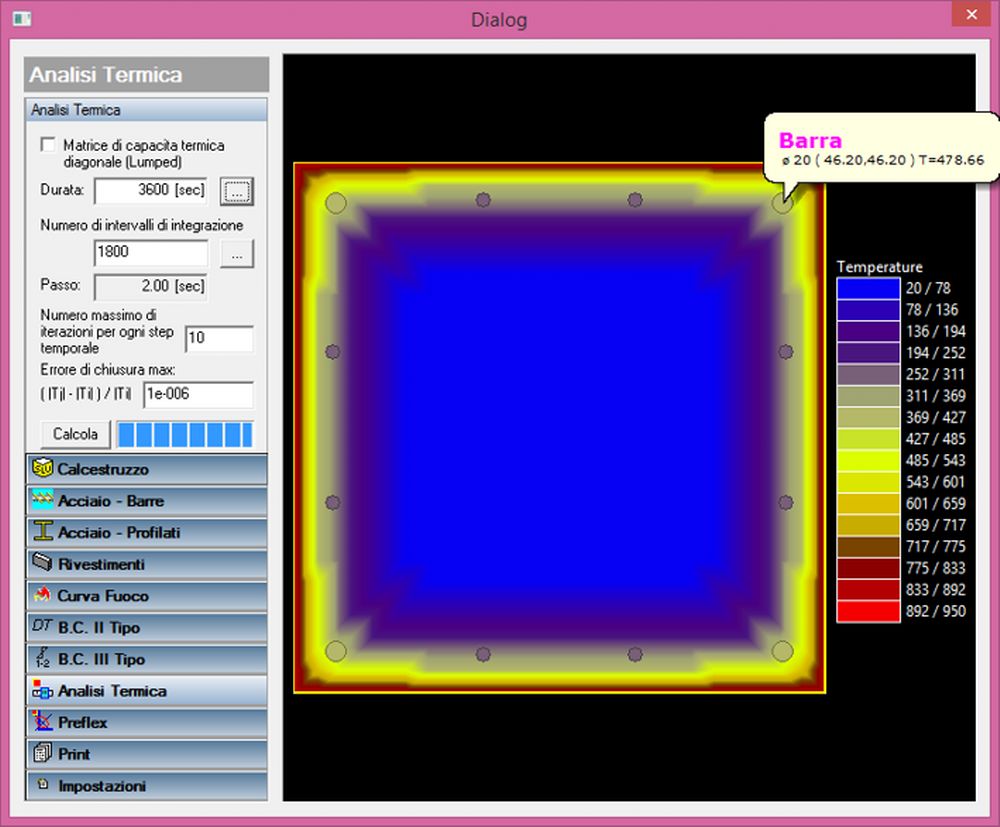Click the Acciaio - Profilati I-beam icon
Viewport: 1000px width, 827px height.
coord(43,532)
